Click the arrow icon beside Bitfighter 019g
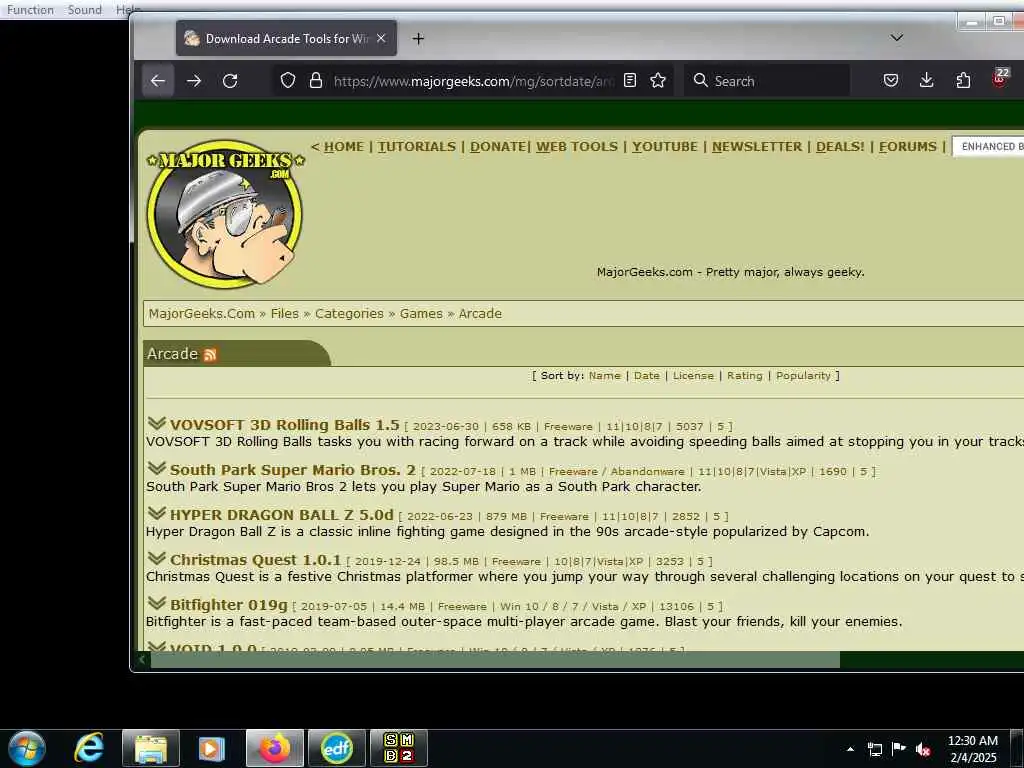The width and height of the screenshot is (1024, 768). tap(157, 603)
